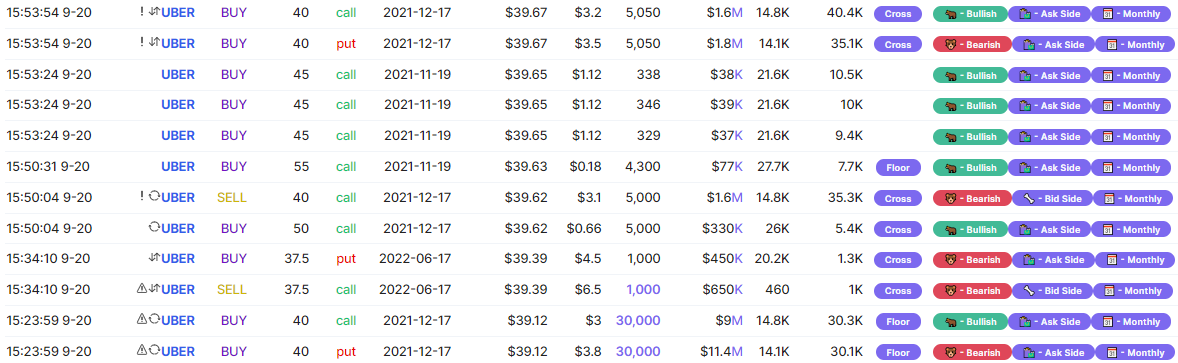1178x363 pixels.
Task: Open UBER ticker link on the 329 size row
Action: click(x=178, y=136)
